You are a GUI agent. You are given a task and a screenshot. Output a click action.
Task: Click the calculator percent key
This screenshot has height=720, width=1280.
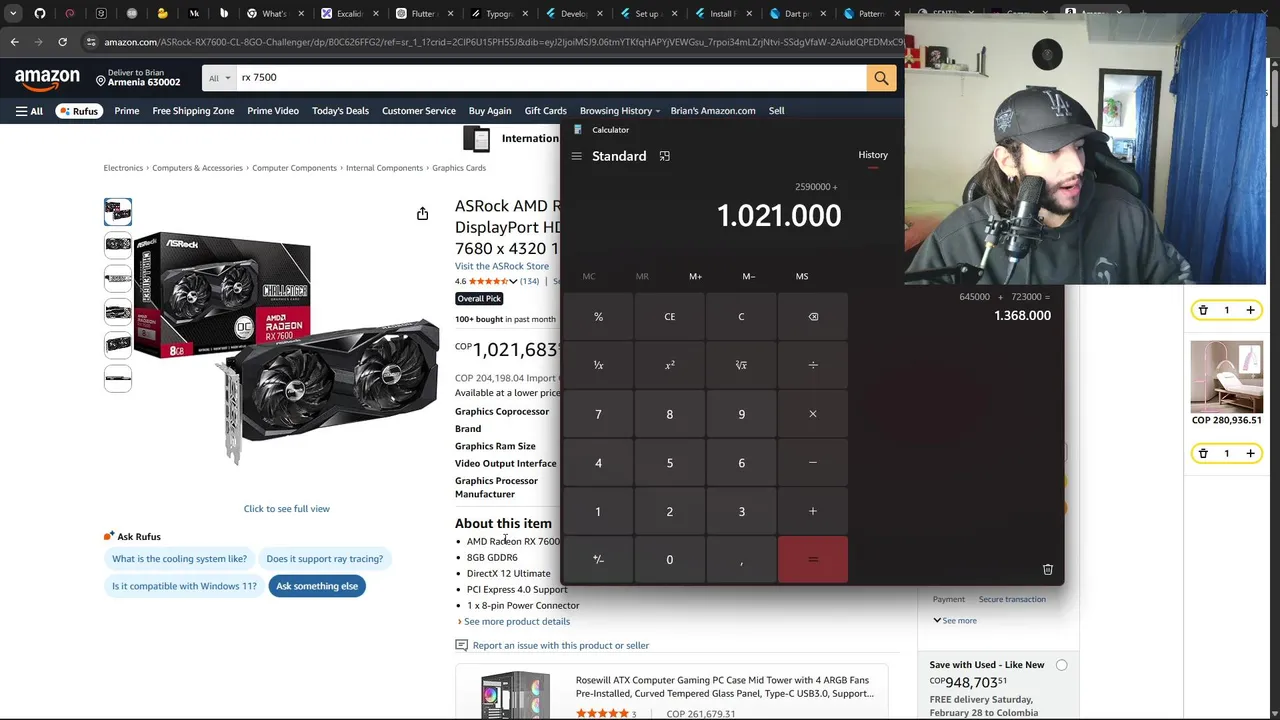pyautogui.click(x=598, y=317)
